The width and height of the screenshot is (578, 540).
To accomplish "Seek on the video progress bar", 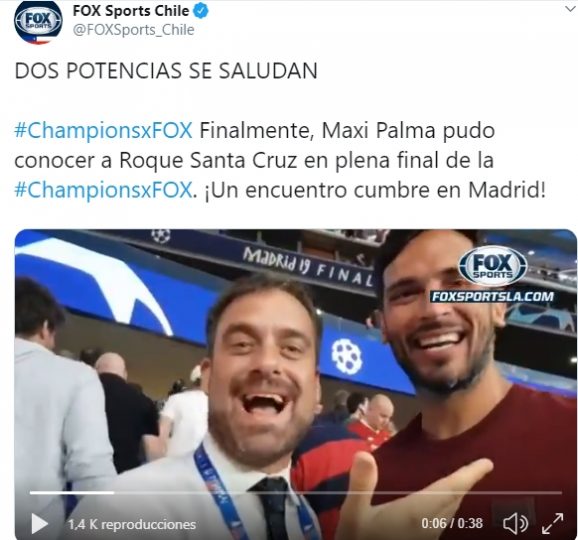I will pos(296,492).
